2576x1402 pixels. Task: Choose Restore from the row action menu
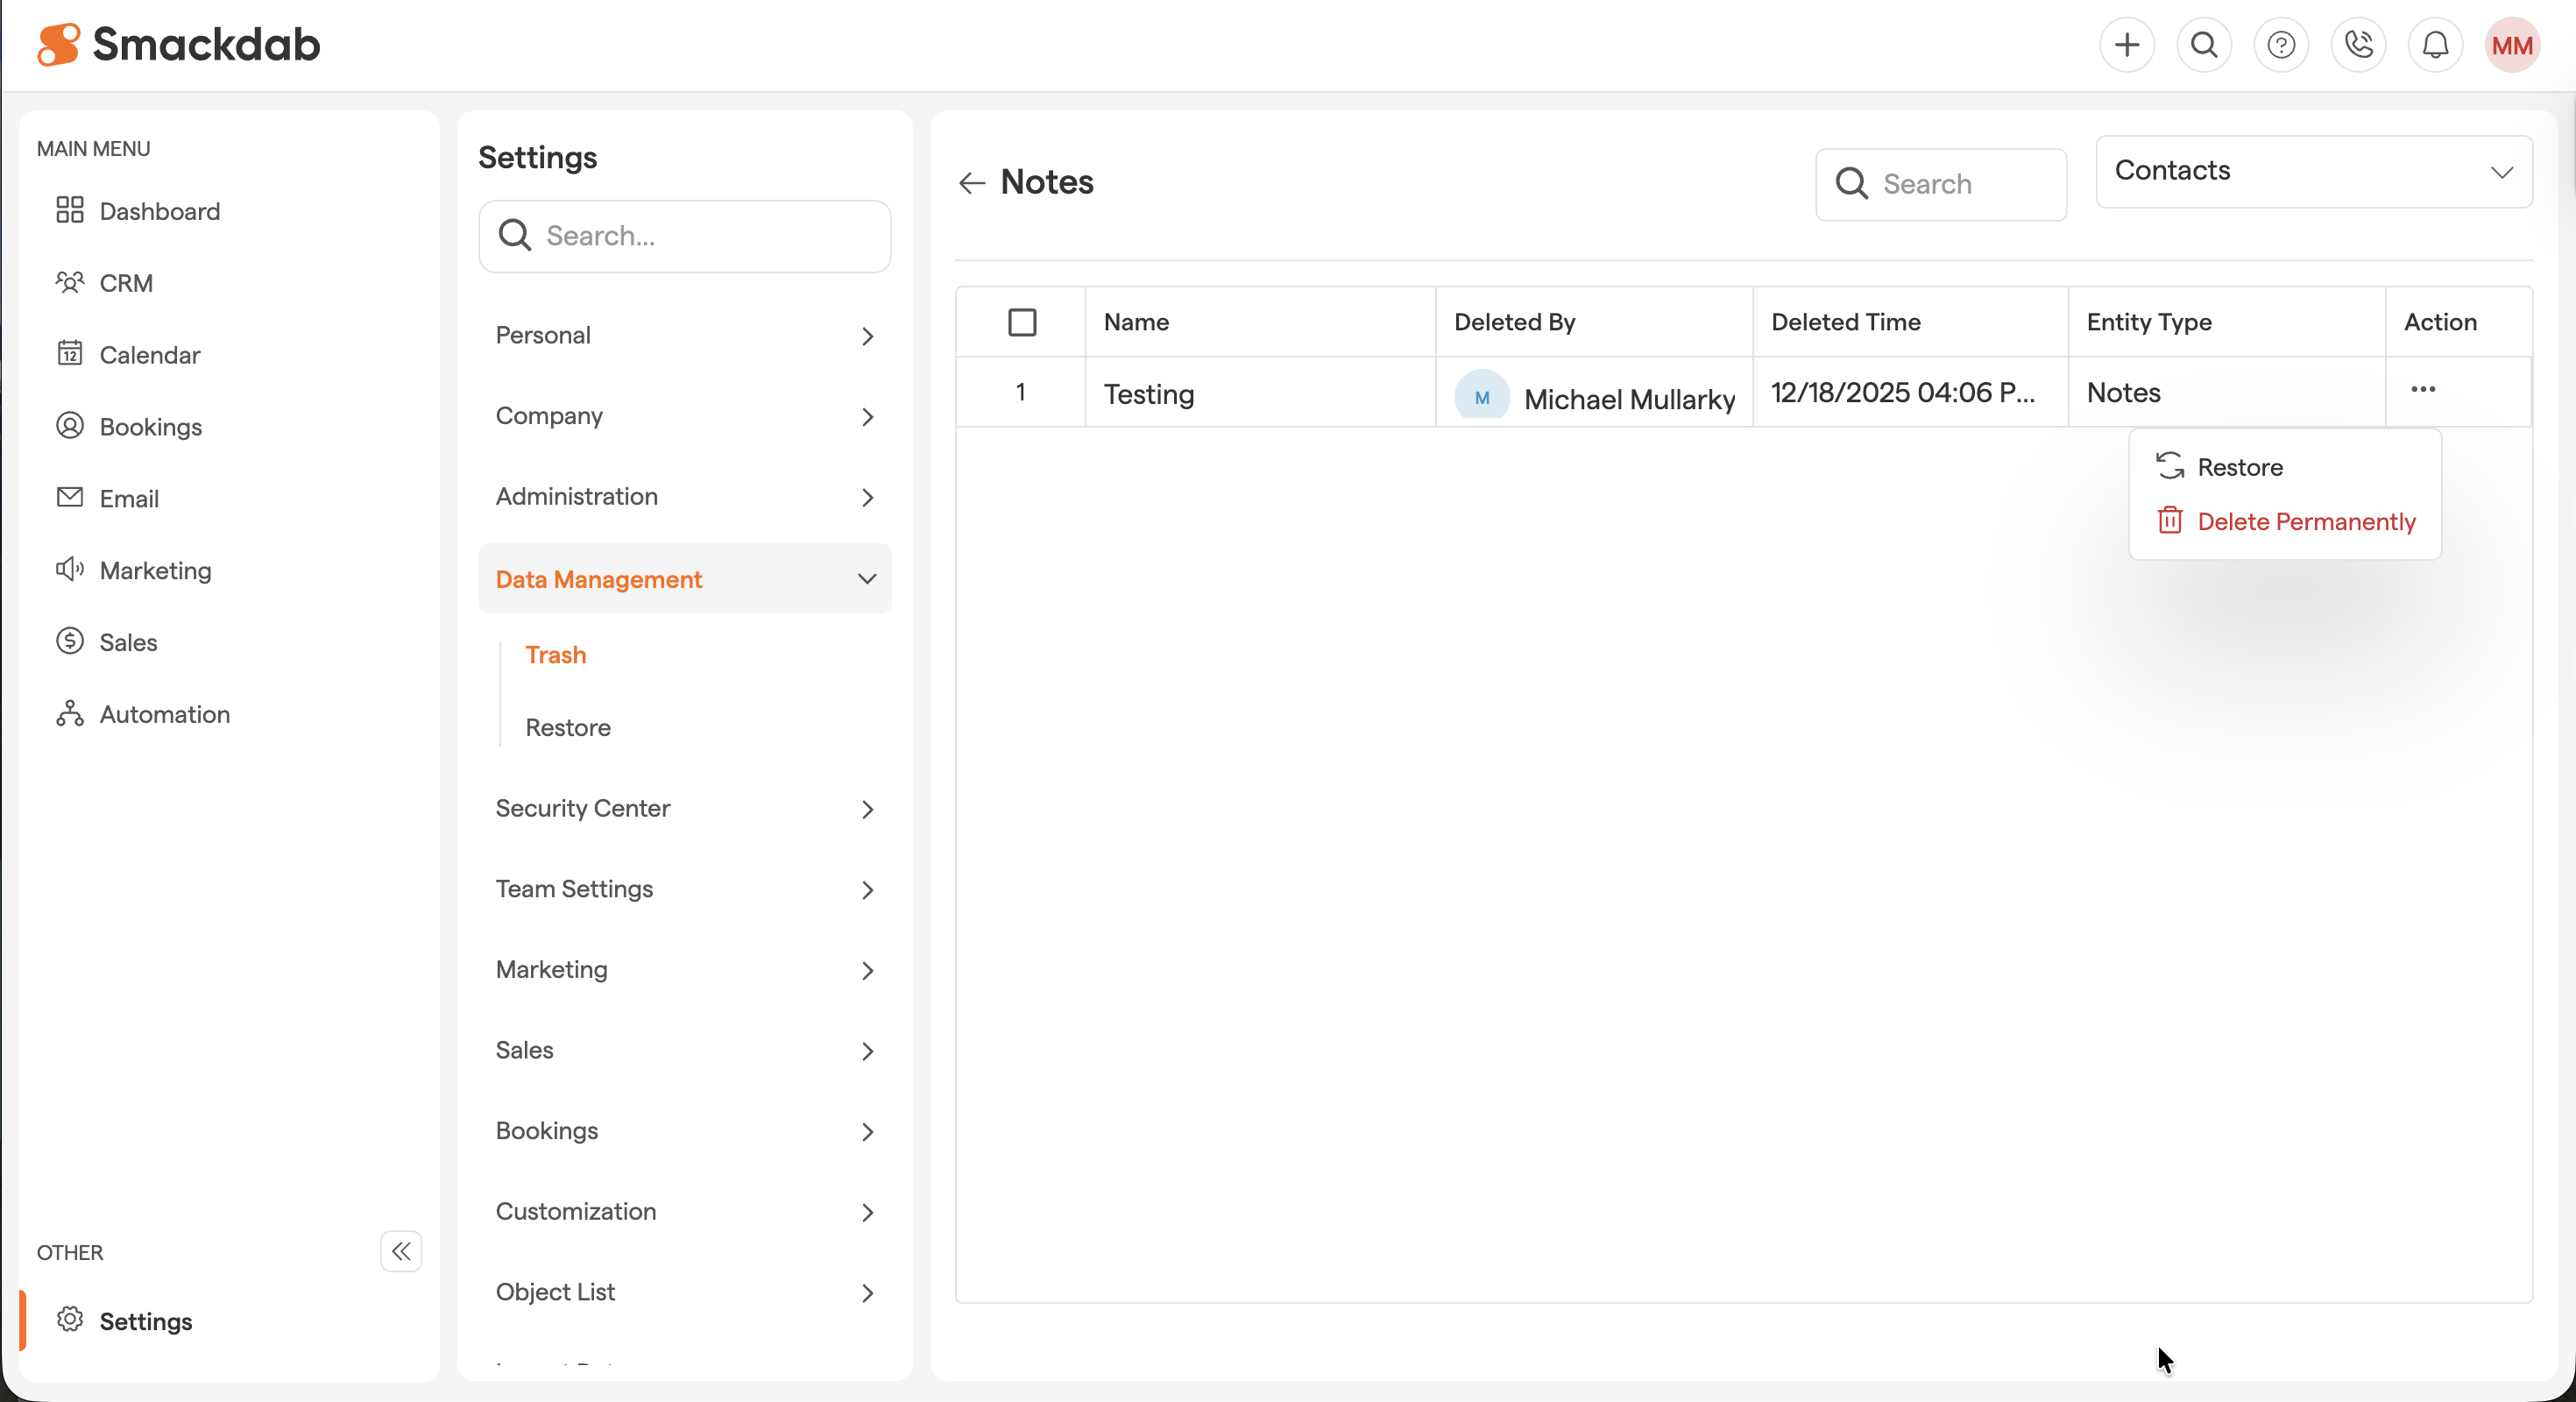[x=2240, y=467]
